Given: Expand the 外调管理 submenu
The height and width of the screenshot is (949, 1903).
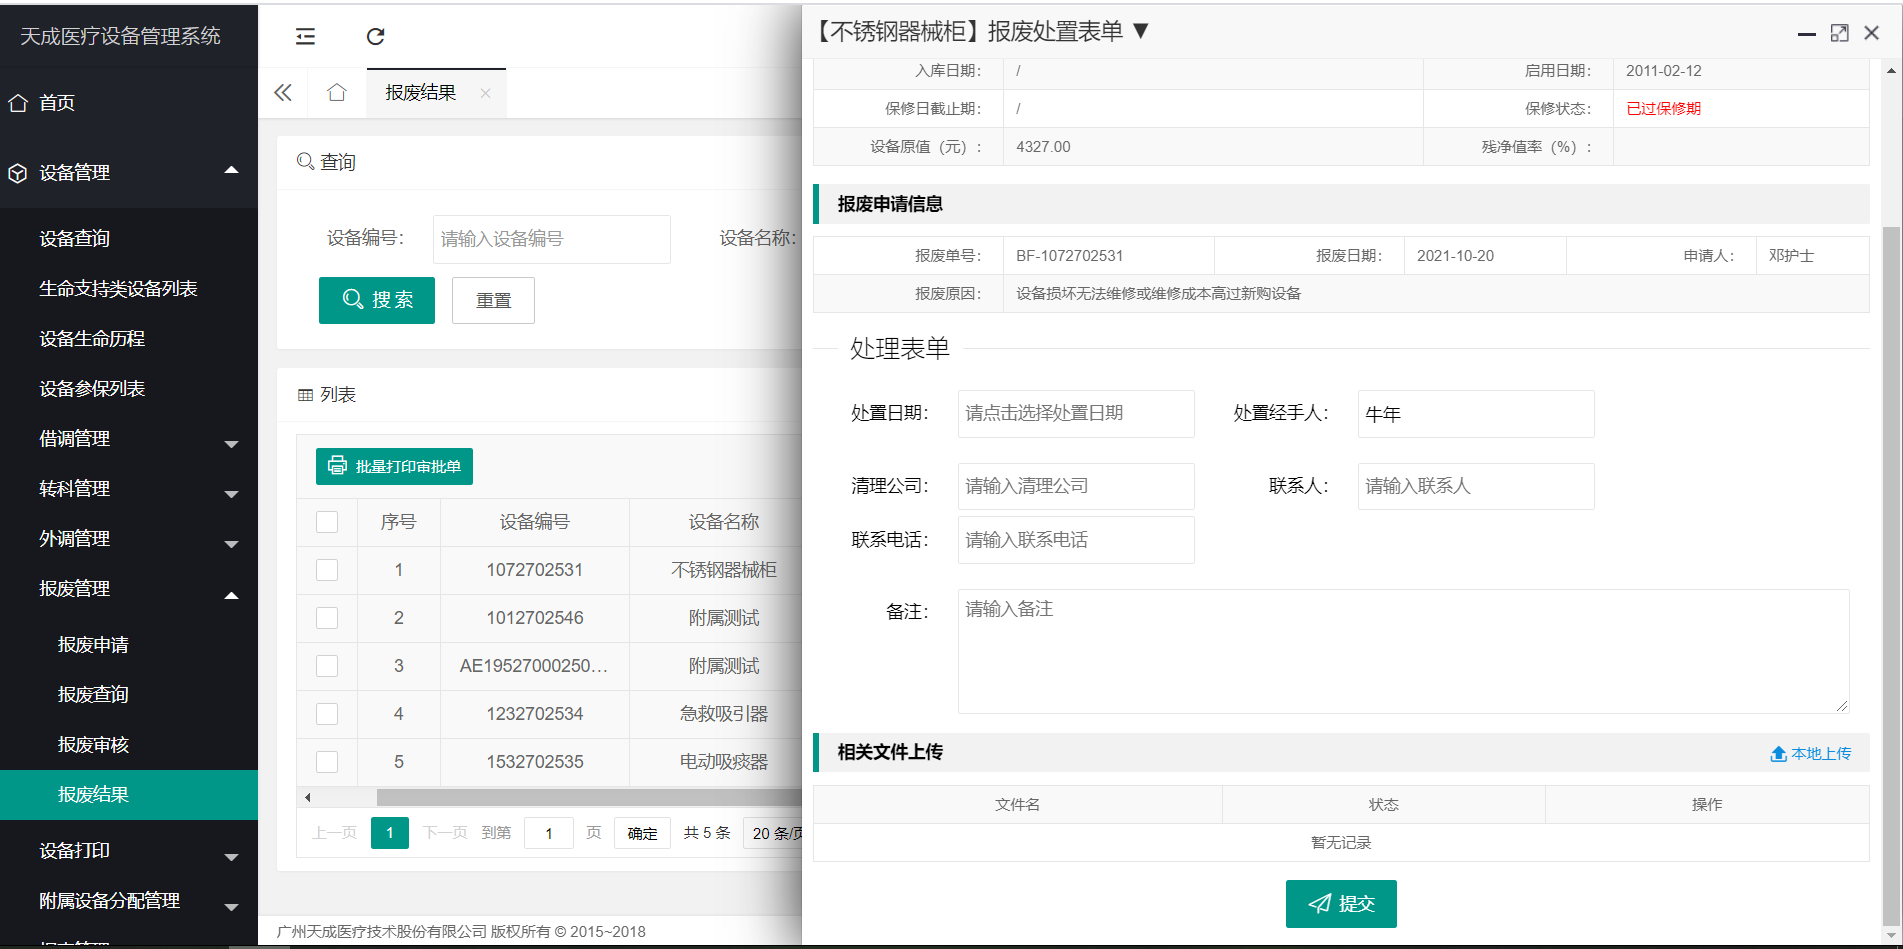Looking at the screenshot, I should [x=232, y=544].
